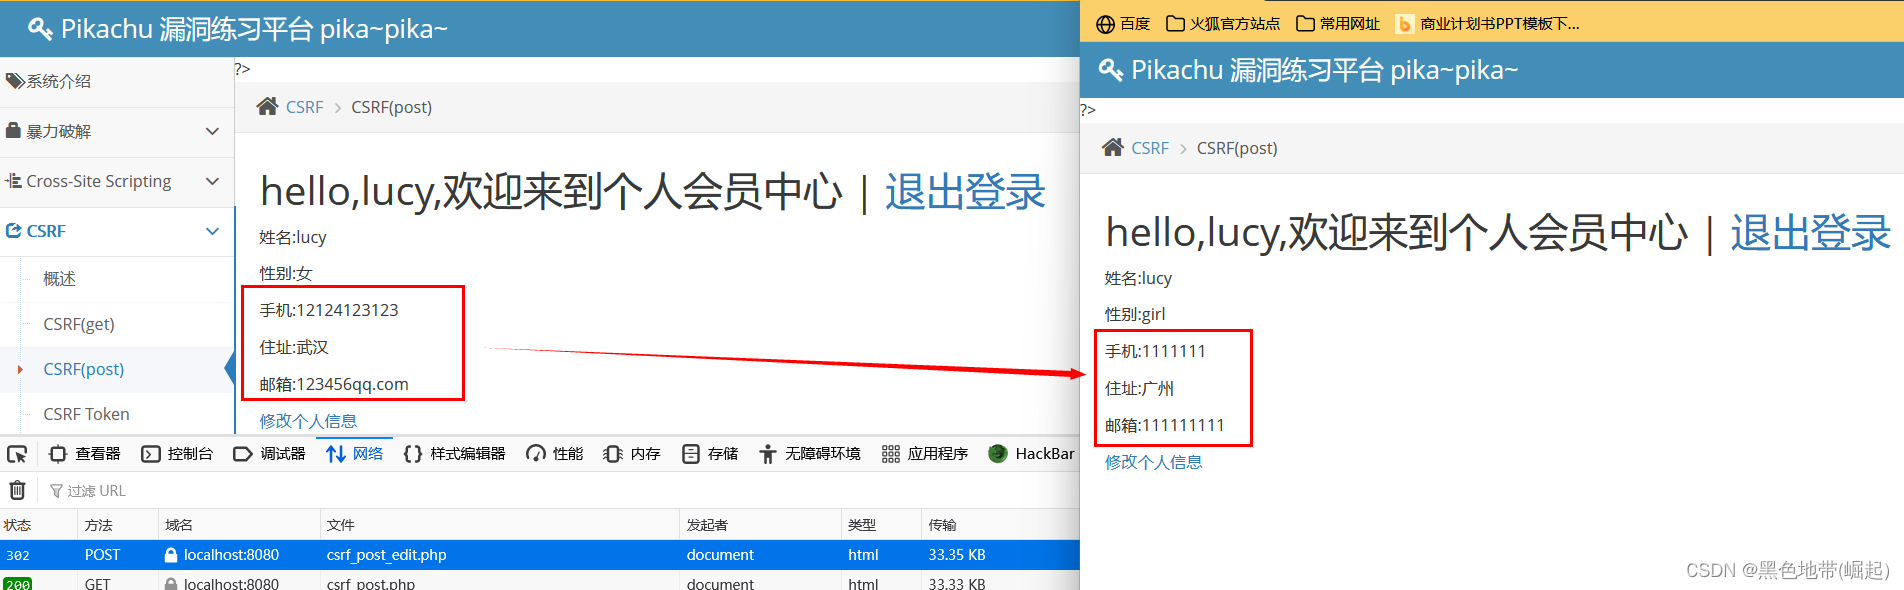This screenshot has height=590, width=1904.
Task: Select CSRF Token in the sidebar
Action: pos(86,414)
